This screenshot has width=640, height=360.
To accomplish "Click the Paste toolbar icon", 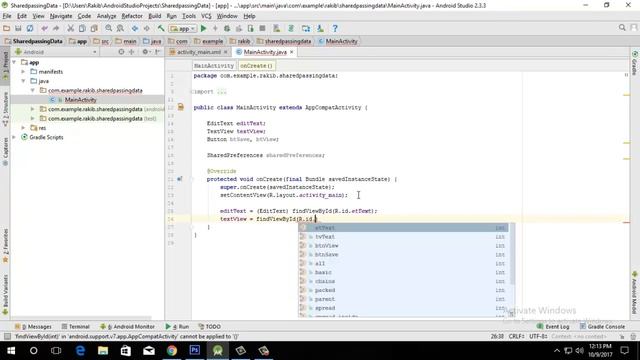I will 94,28.
